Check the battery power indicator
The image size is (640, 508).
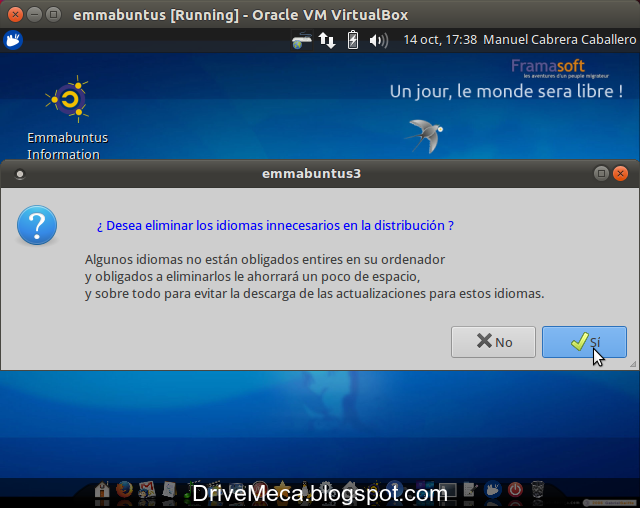point(353,40)
